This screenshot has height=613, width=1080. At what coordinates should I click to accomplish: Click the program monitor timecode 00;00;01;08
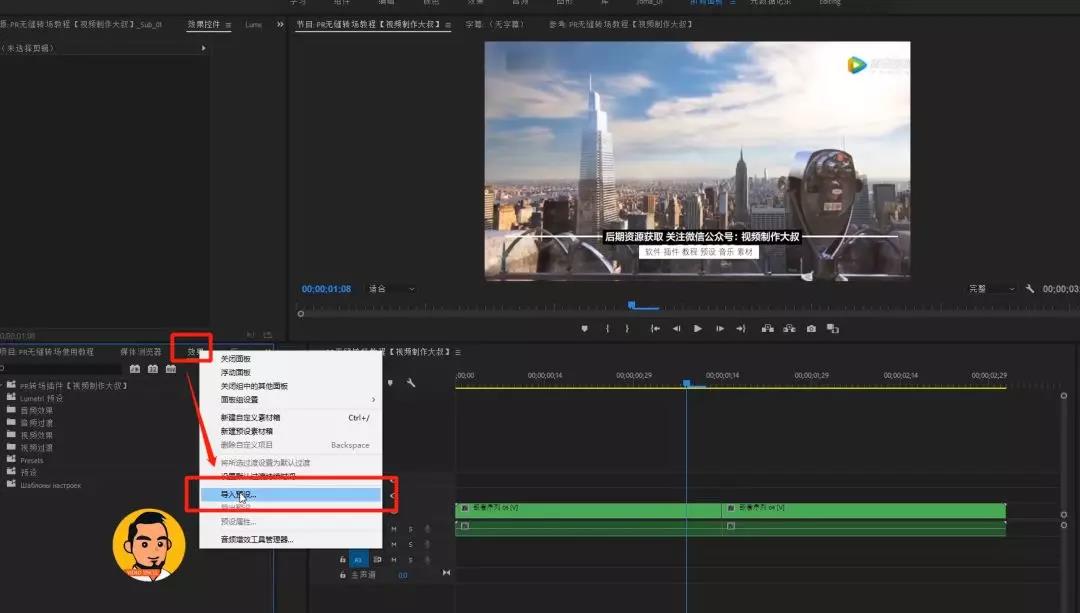[x=326, y=289]
